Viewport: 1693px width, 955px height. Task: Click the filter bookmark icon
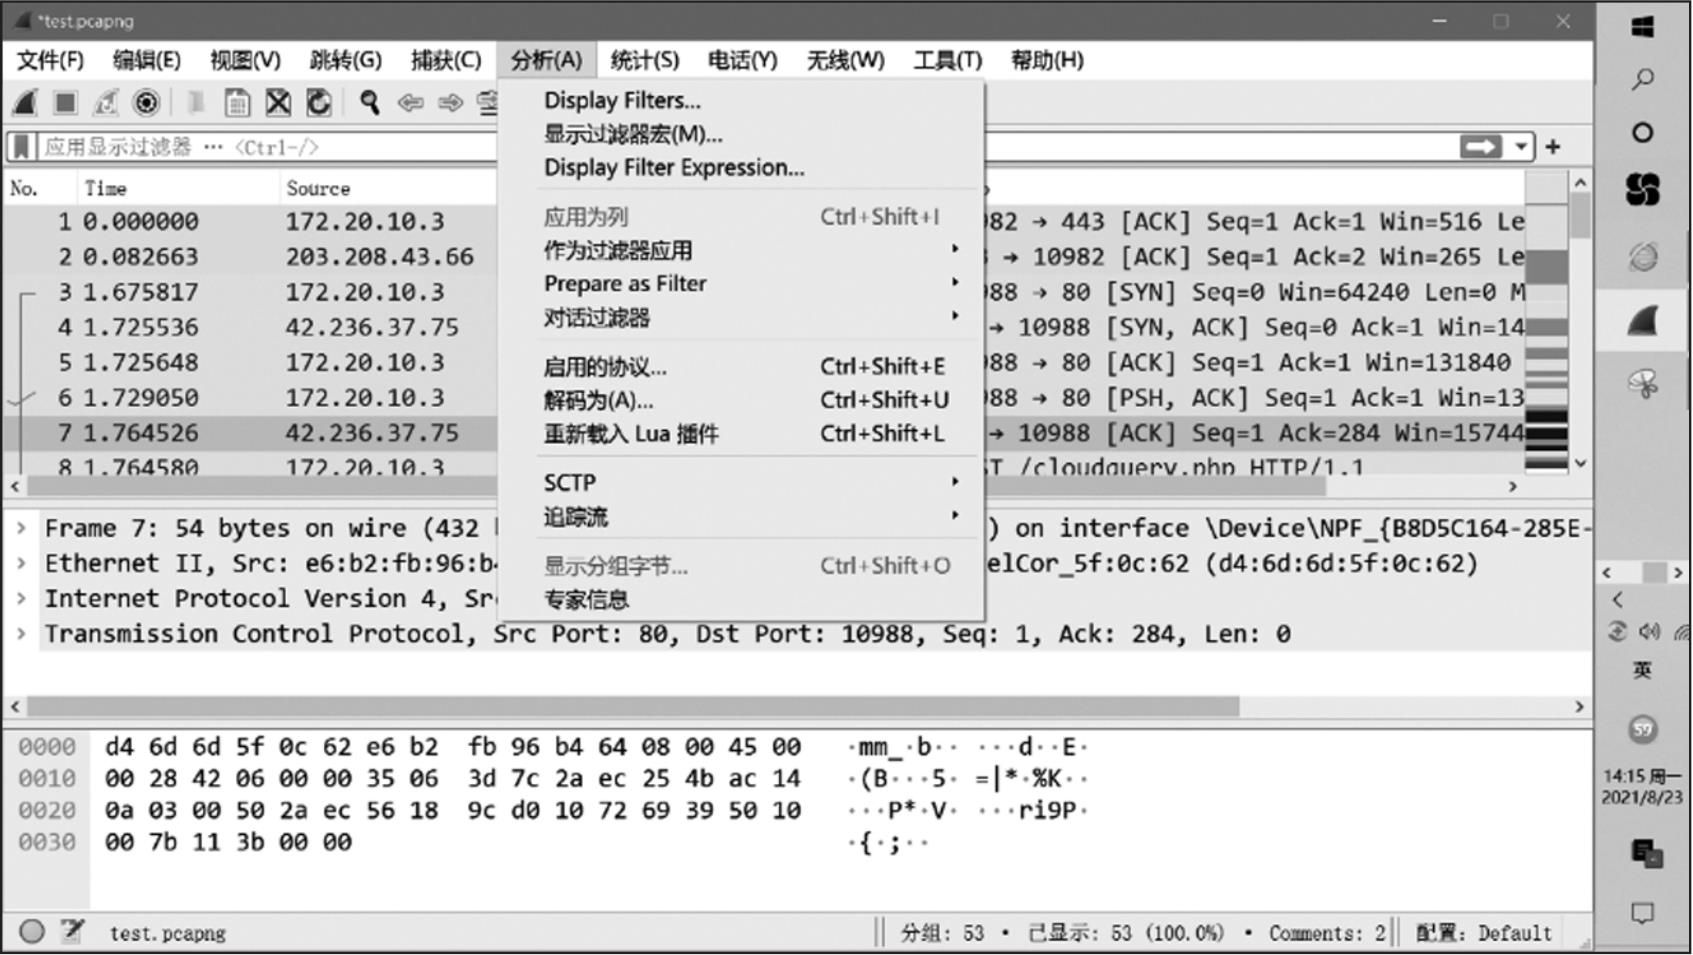[x=21, y=147]
